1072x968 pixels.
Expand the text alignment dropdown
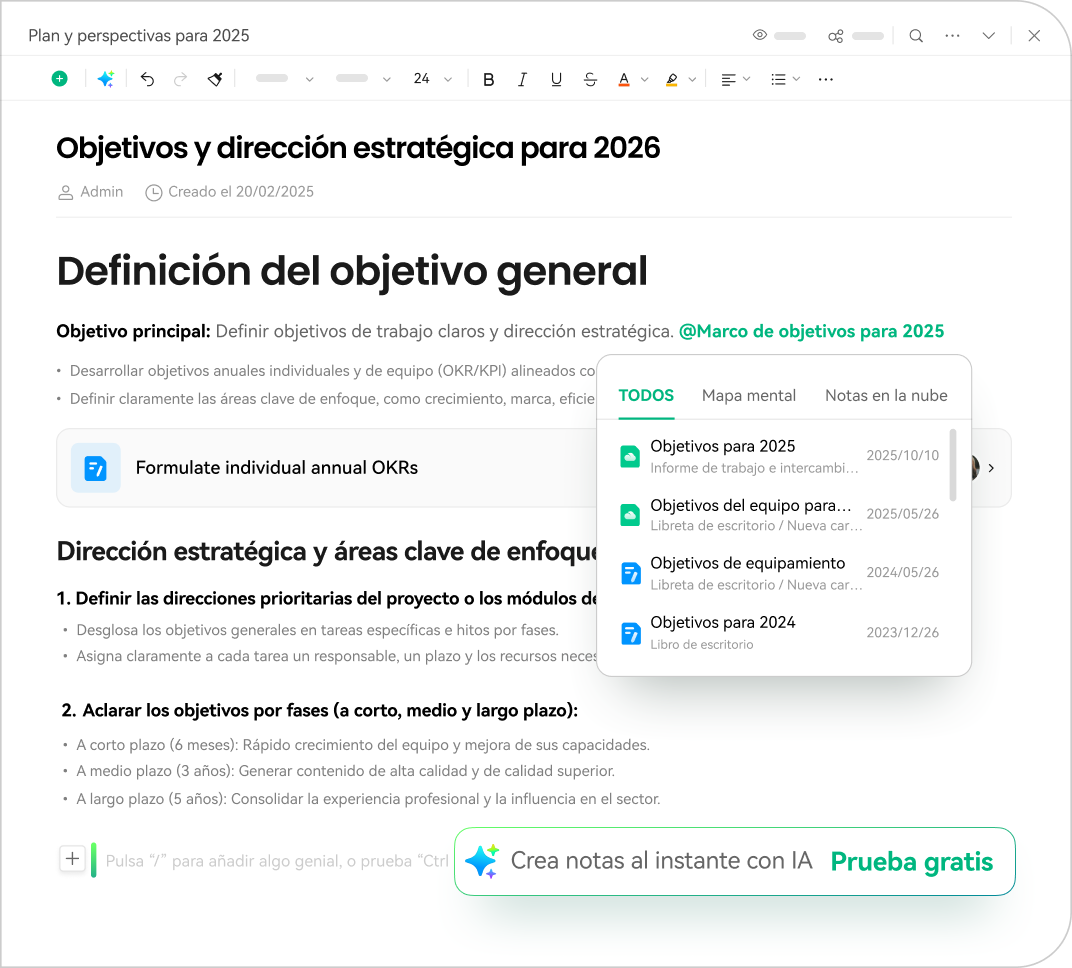[x=736, y=79]
